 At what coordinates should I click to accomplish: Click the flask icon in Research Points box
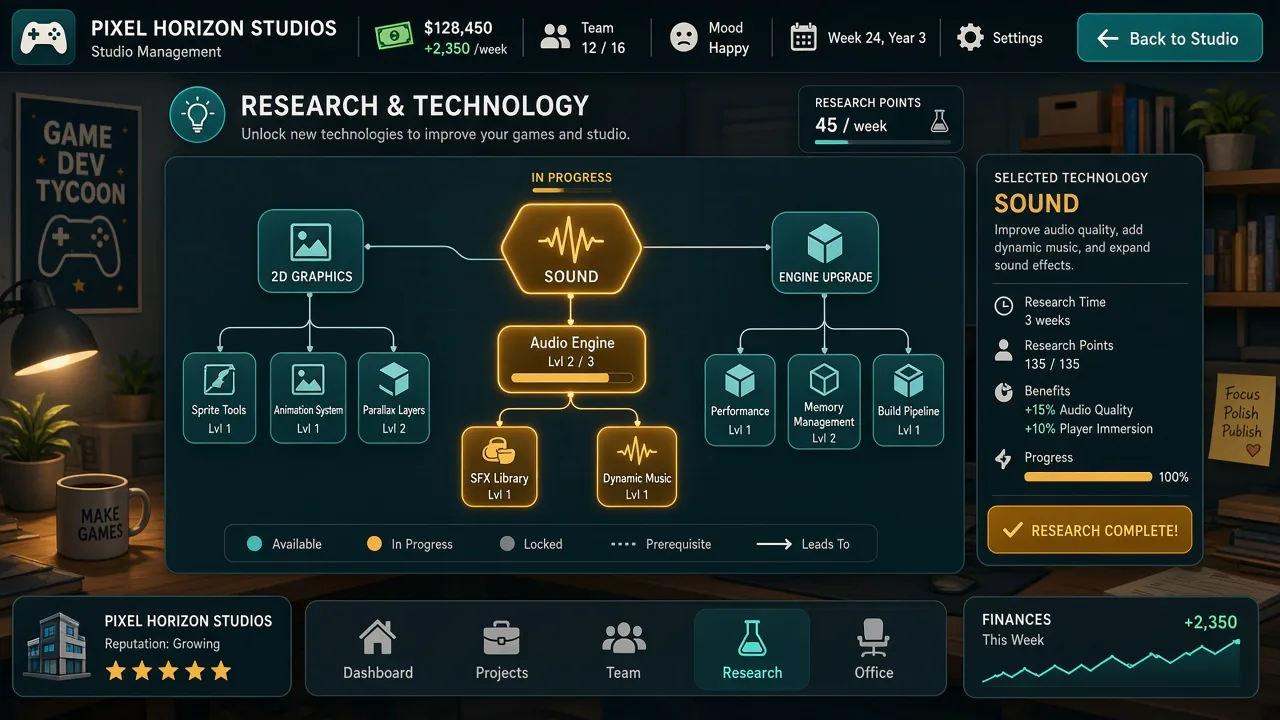coord(938,122)
